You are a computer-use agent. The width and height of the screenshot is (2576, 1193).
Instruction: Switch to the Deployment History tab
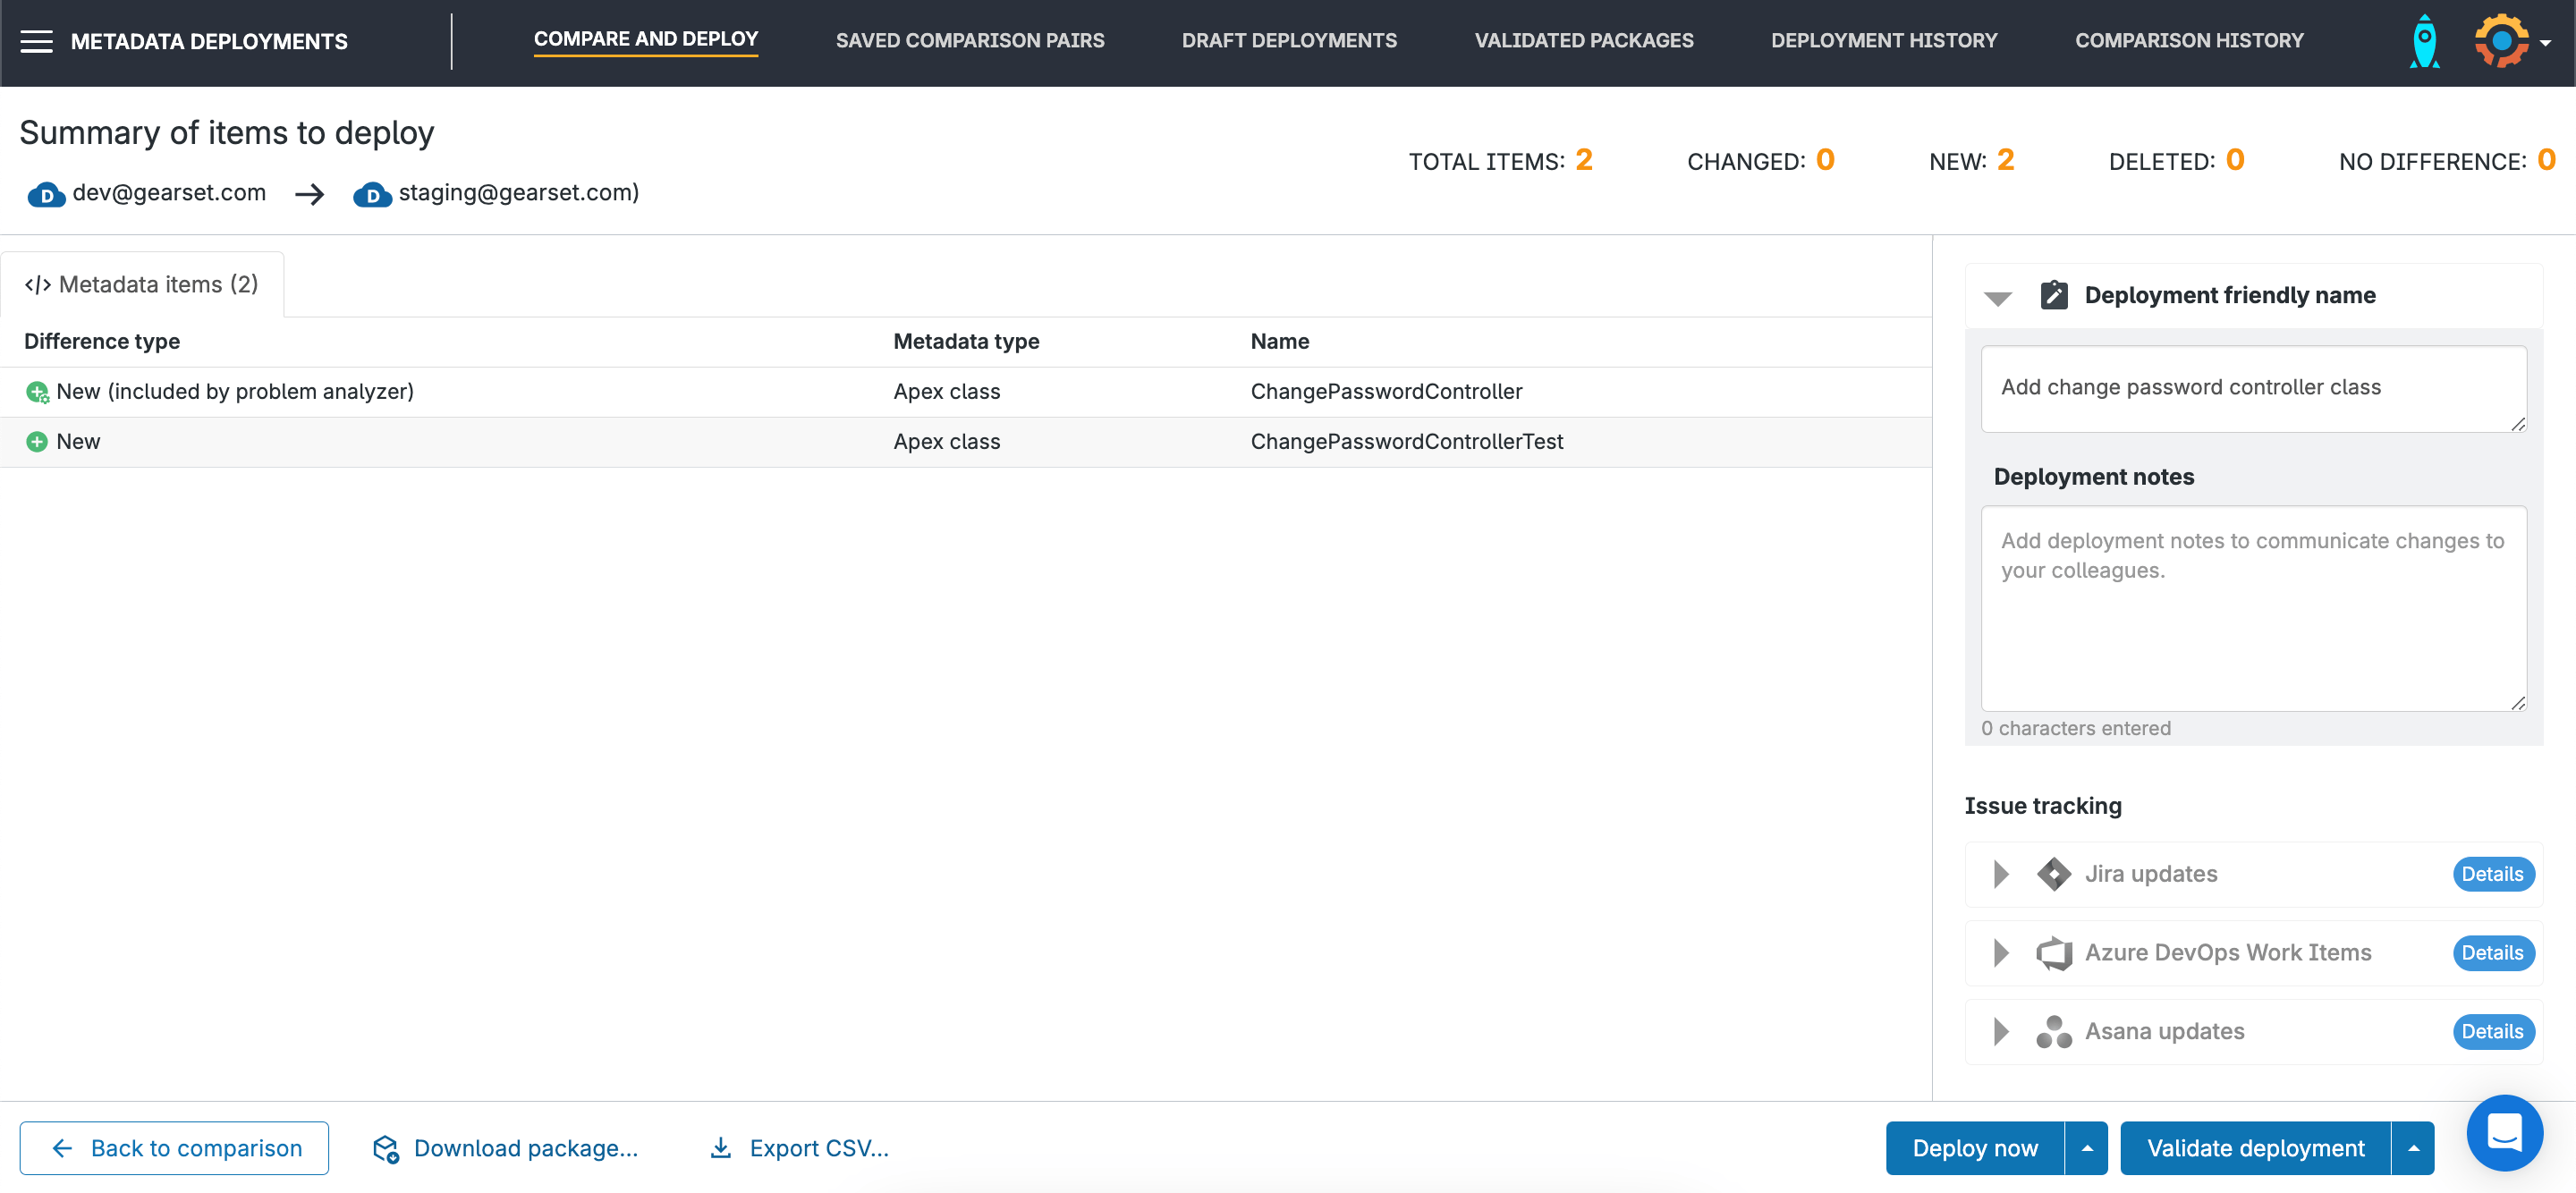[1884, 40]
